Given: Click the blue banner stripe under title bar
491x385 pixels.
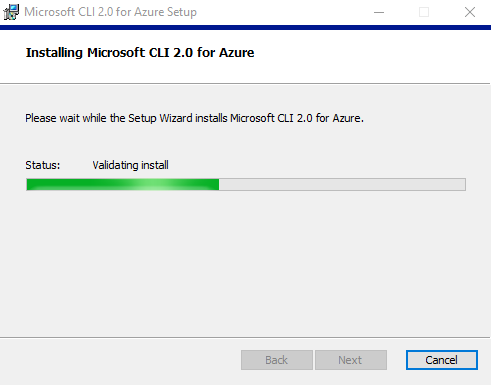Looking at the screenshot, I should pyautogui.click(x=245, y=27).
